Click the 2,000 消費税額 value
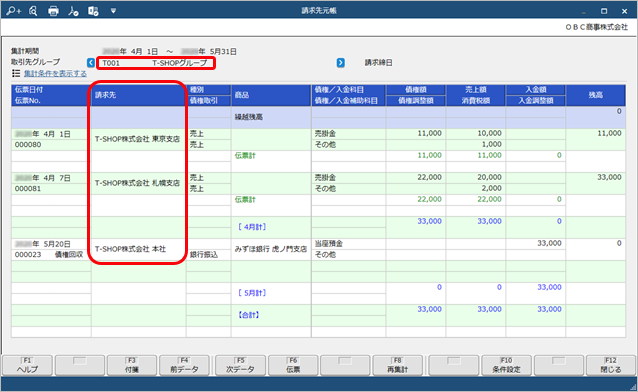 [x=491, y=188]
